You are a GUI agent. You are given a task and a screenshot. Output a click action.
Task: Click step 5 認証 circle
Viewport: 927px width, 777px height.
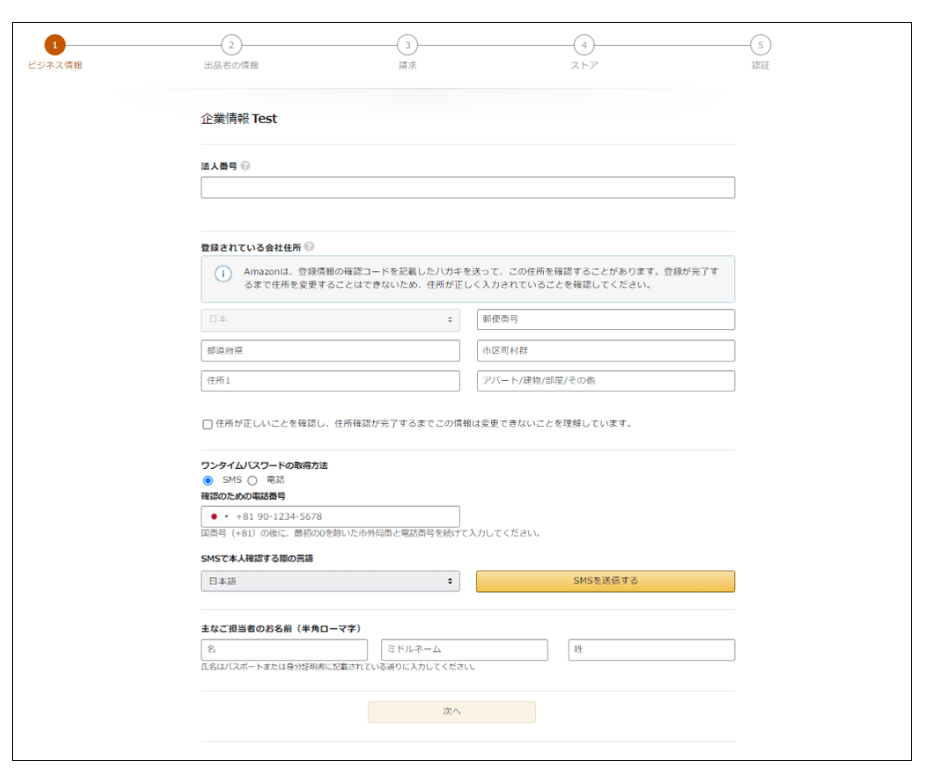[761, 45]
